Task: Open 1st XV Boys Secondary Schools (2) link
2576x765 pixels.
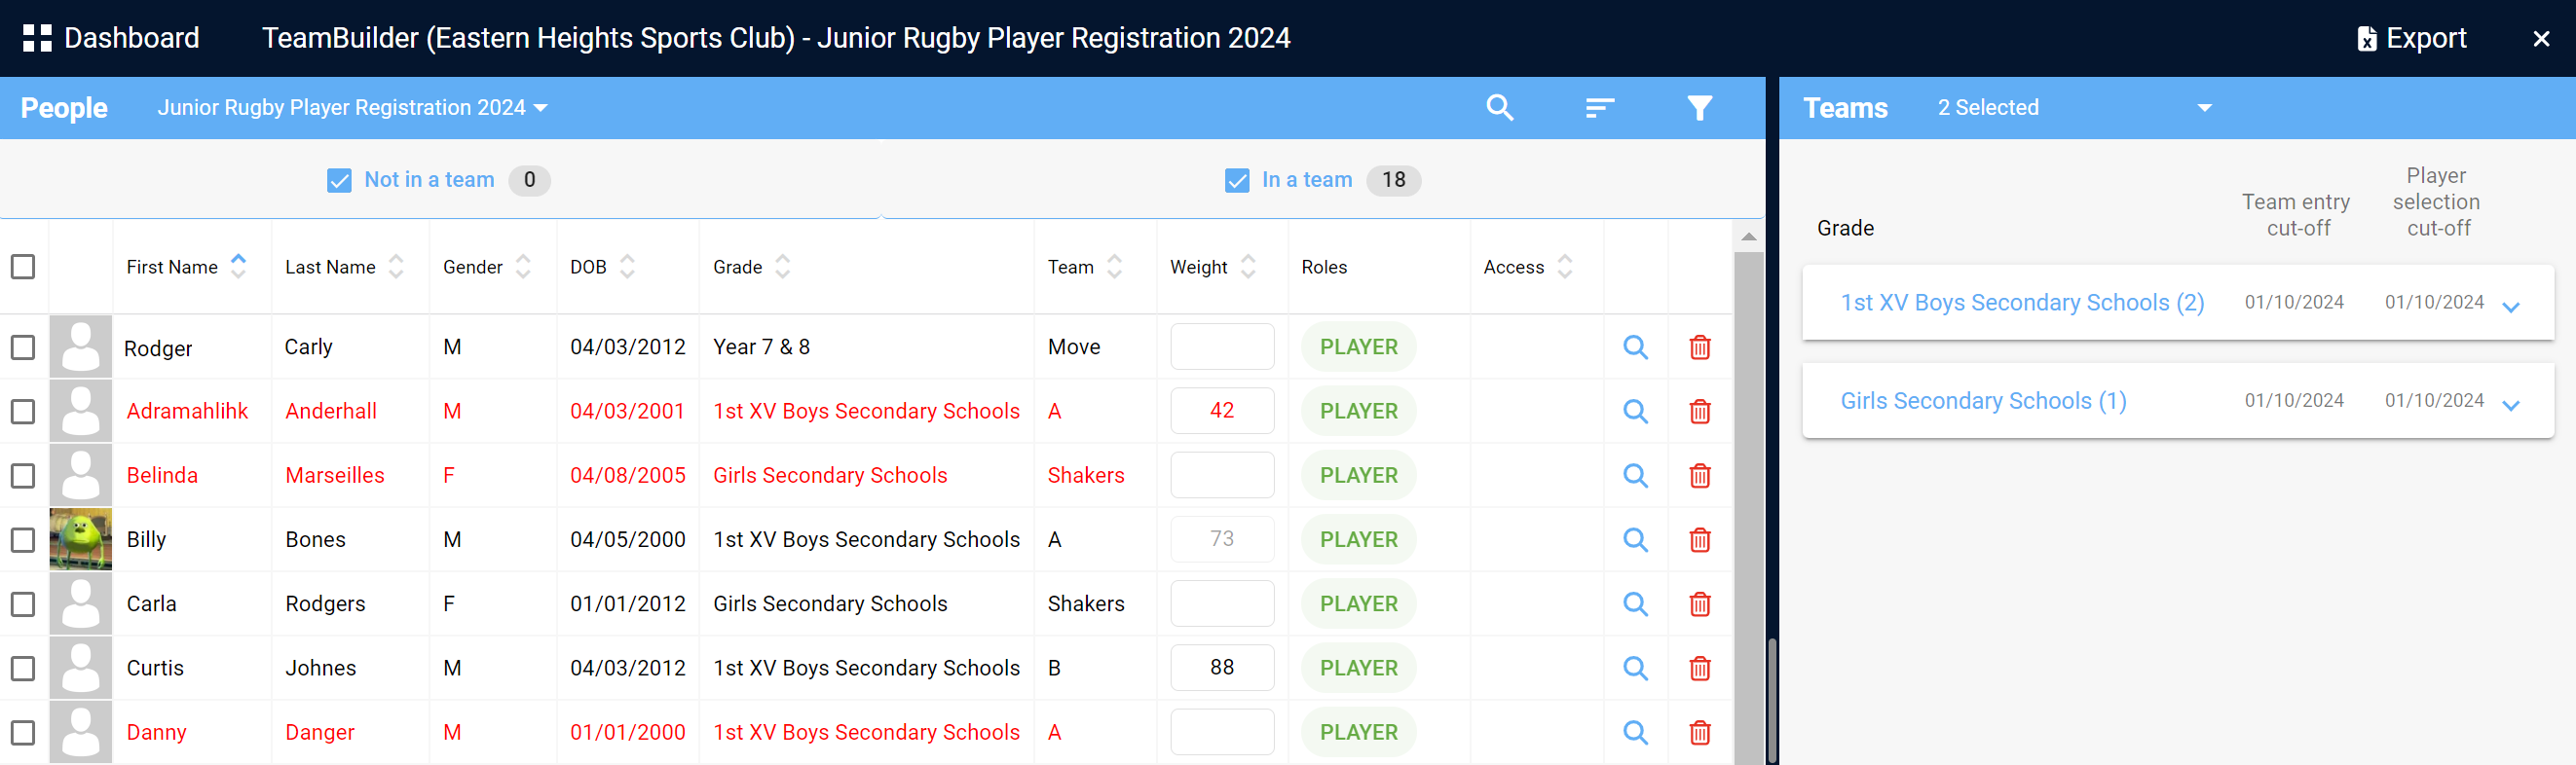Action: 2022,302
